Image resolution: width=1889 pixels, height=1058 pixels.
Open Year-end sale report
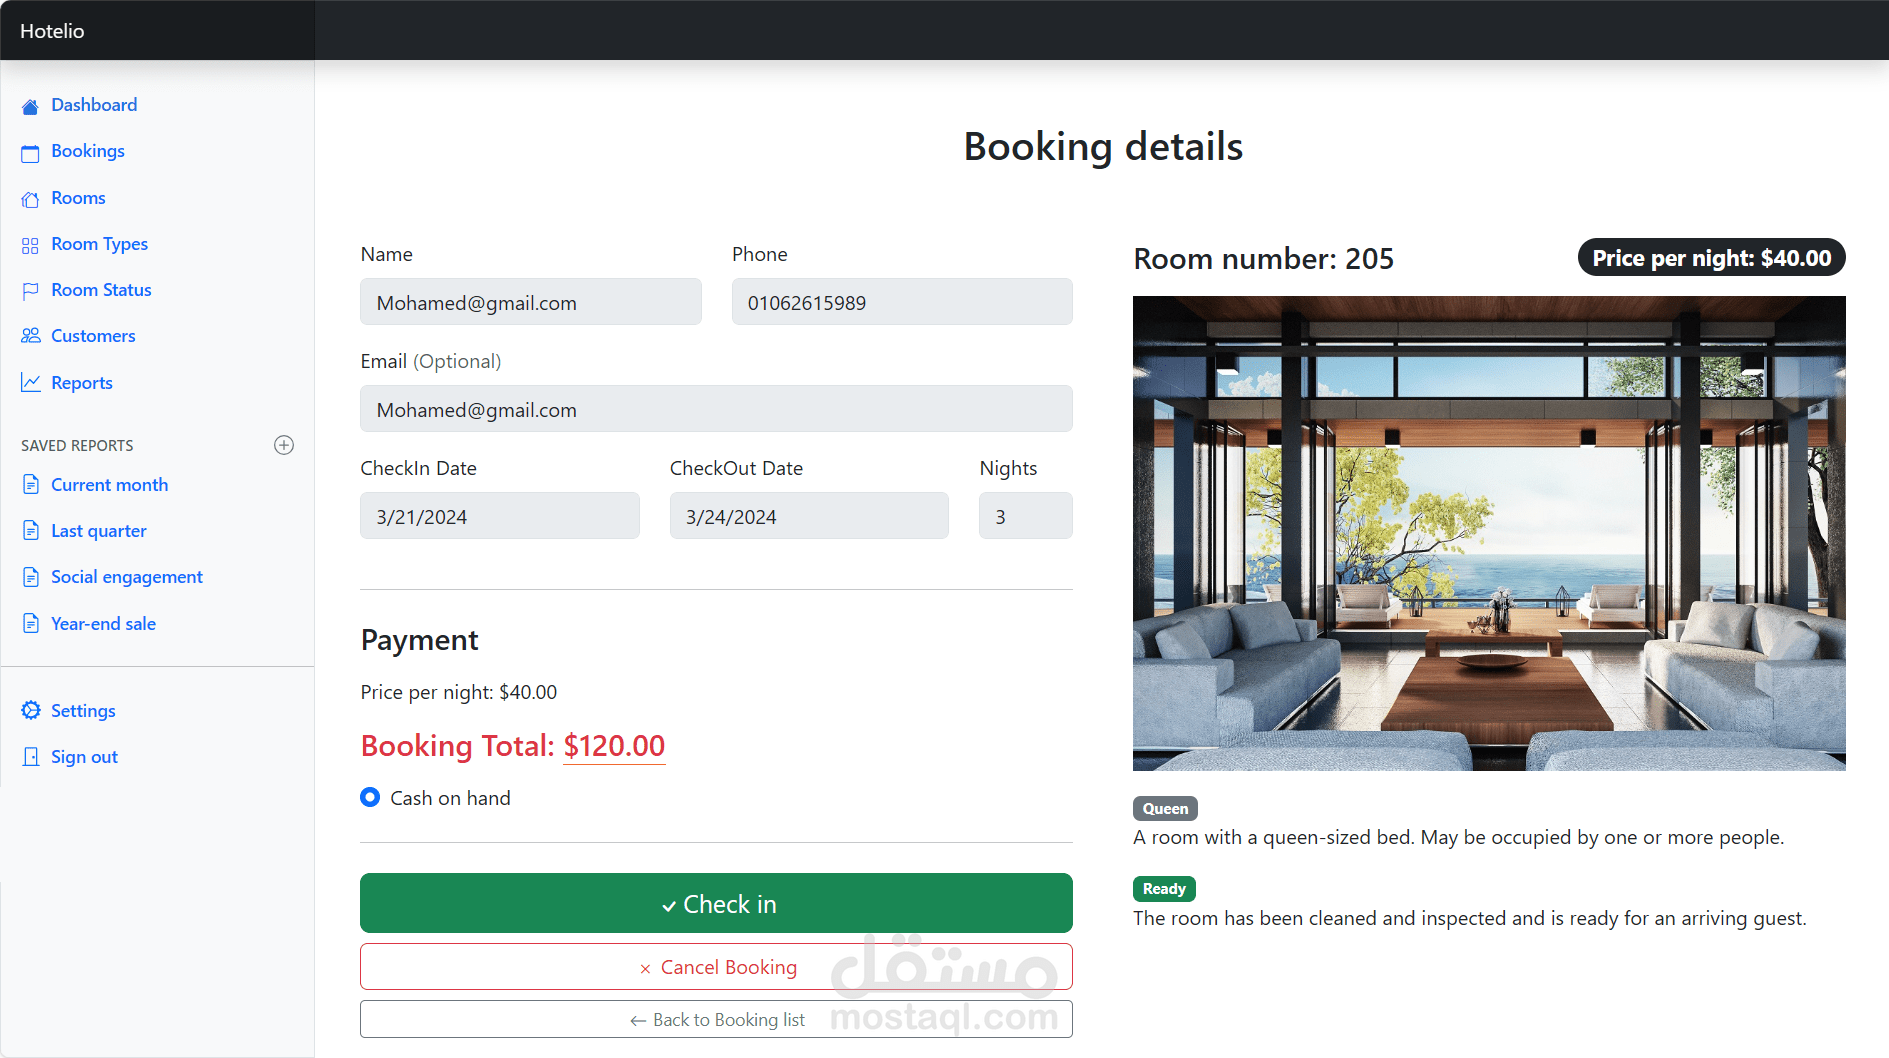103,624
